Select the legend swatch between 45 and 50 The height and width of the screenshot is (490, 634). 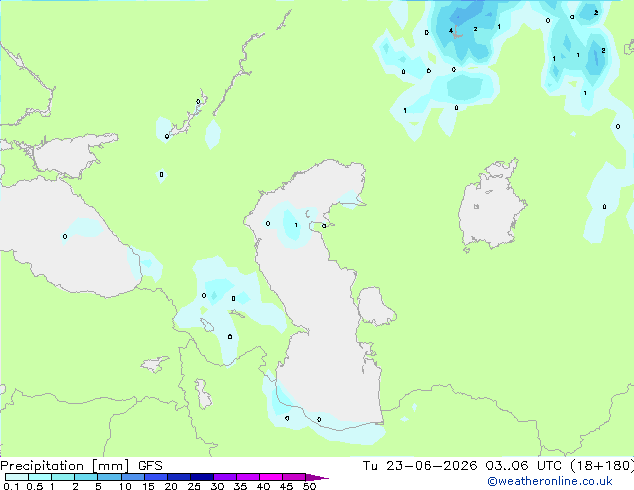coord(294,477)
